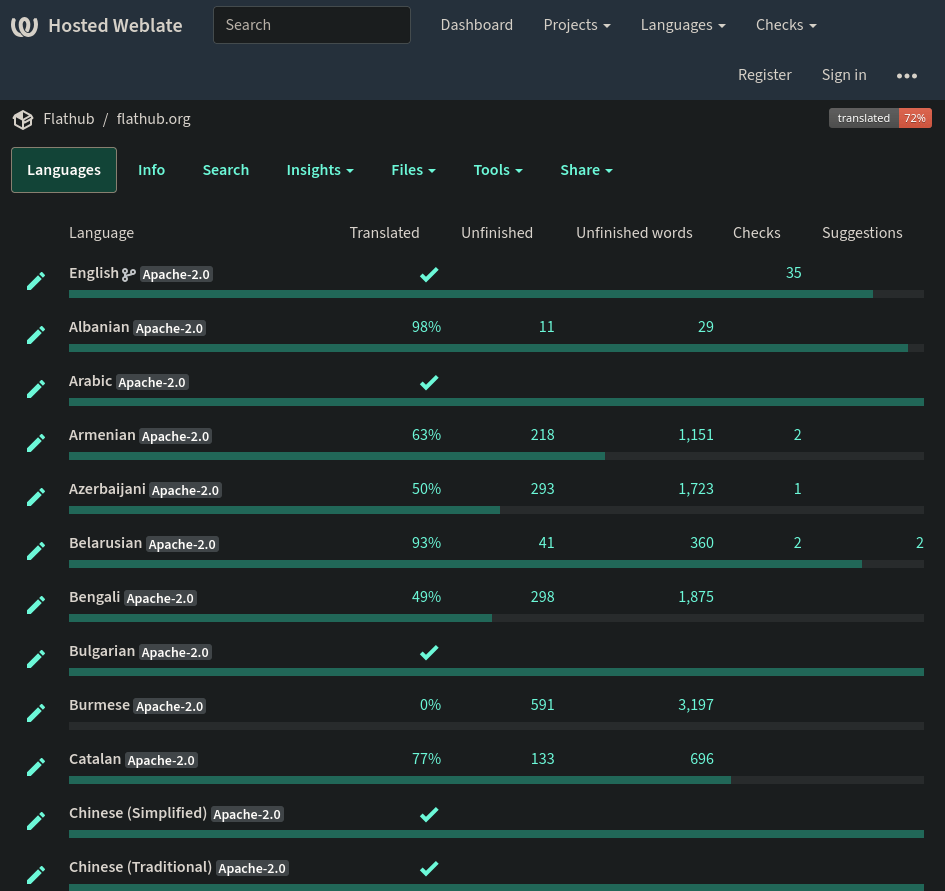Expand the Tools dropdown
945x891 pixels.
(498, 170)
